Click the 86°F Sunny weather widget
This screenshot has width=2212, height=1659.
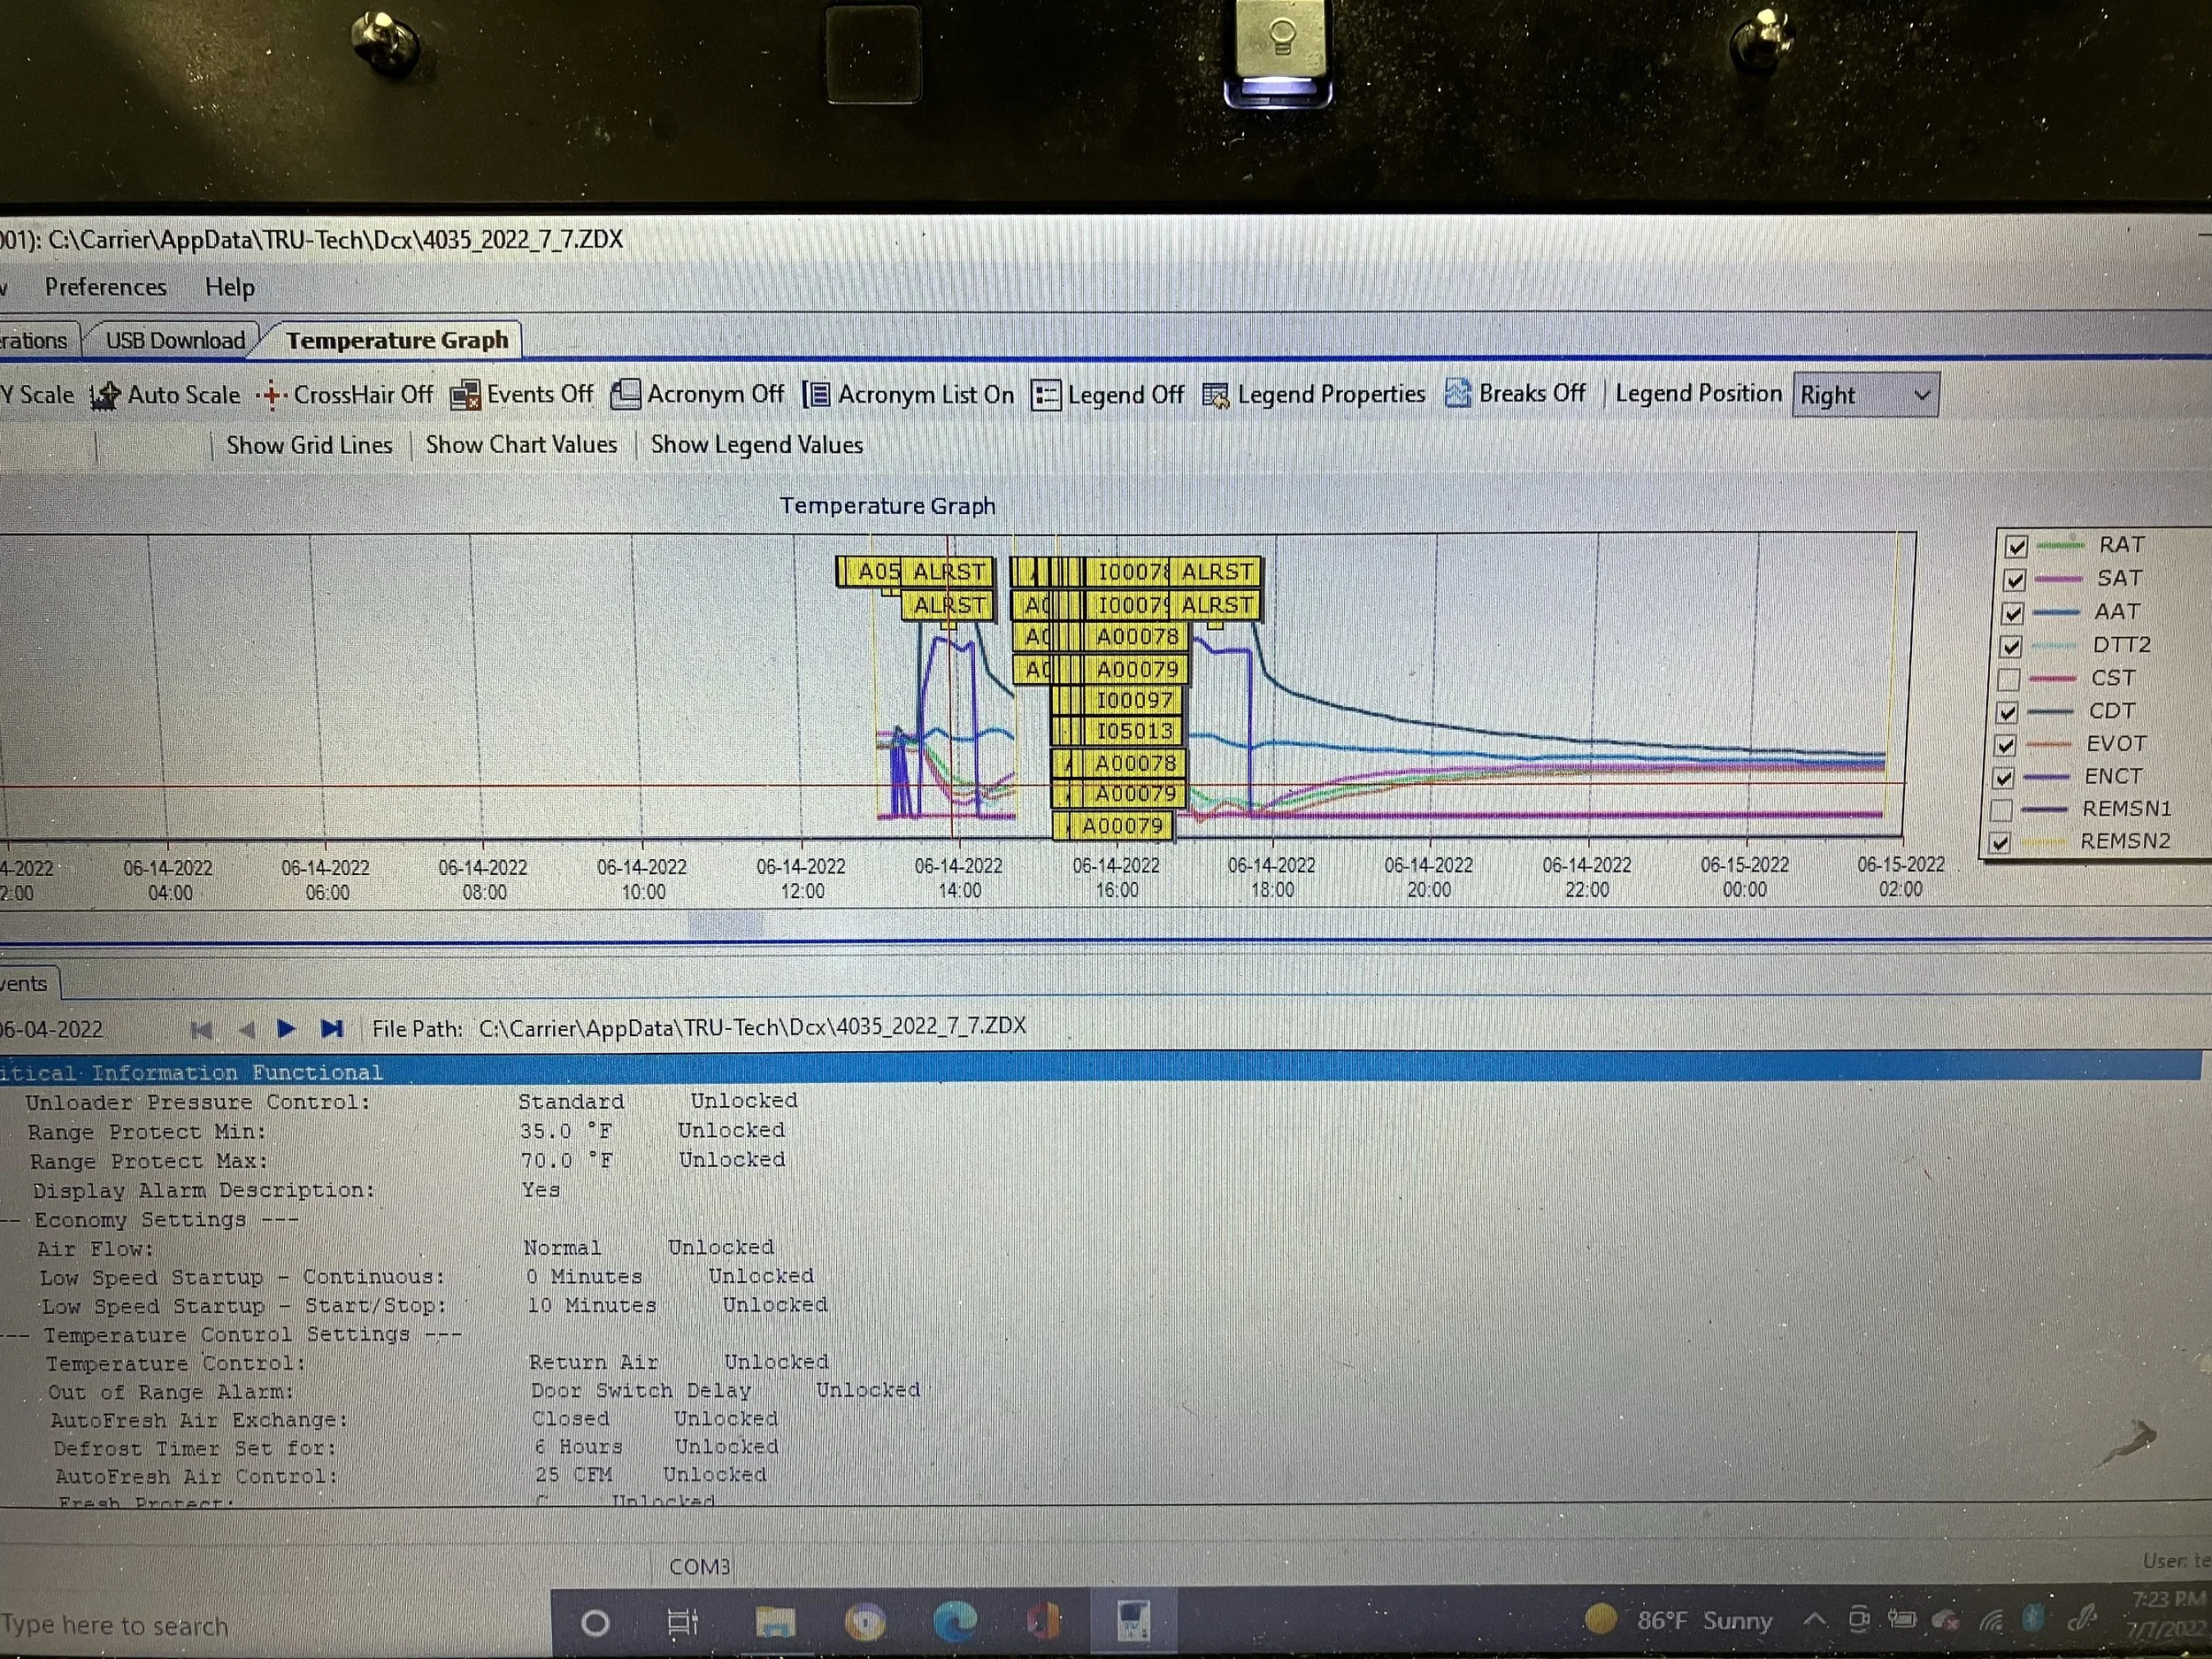1679,1620
